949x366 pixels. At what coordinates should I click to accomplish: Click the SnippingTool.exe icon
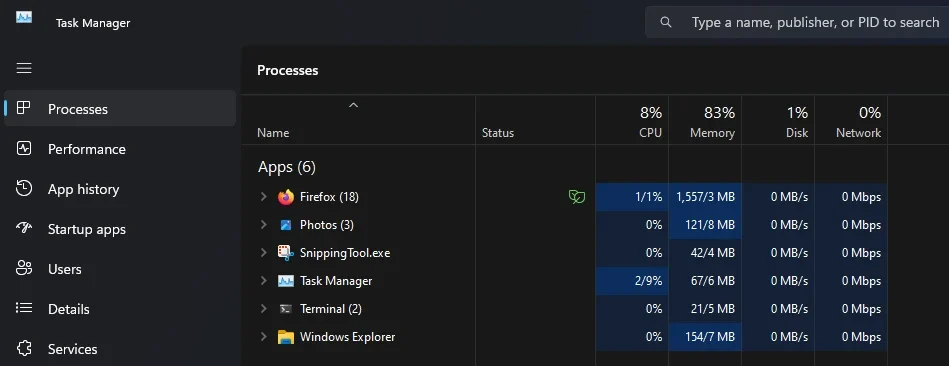(286, 253)
